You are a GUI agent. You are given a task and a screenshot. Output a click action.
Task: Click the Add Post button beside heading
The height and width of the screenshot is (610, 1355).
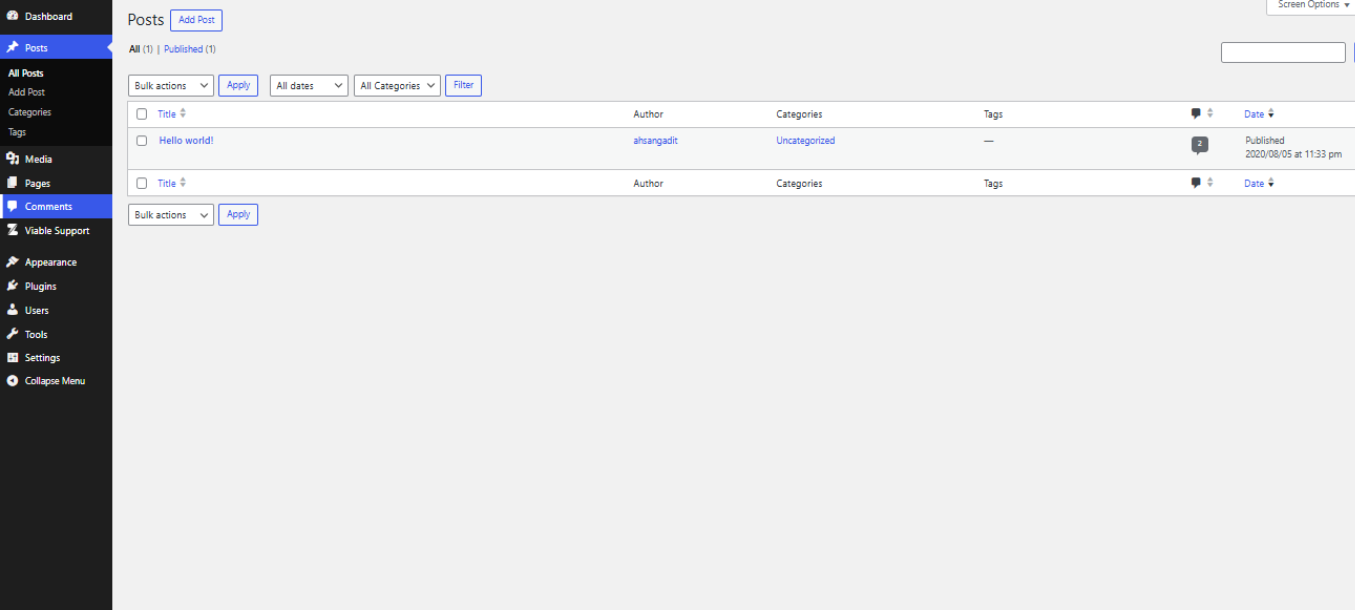(x=196, y=20)
